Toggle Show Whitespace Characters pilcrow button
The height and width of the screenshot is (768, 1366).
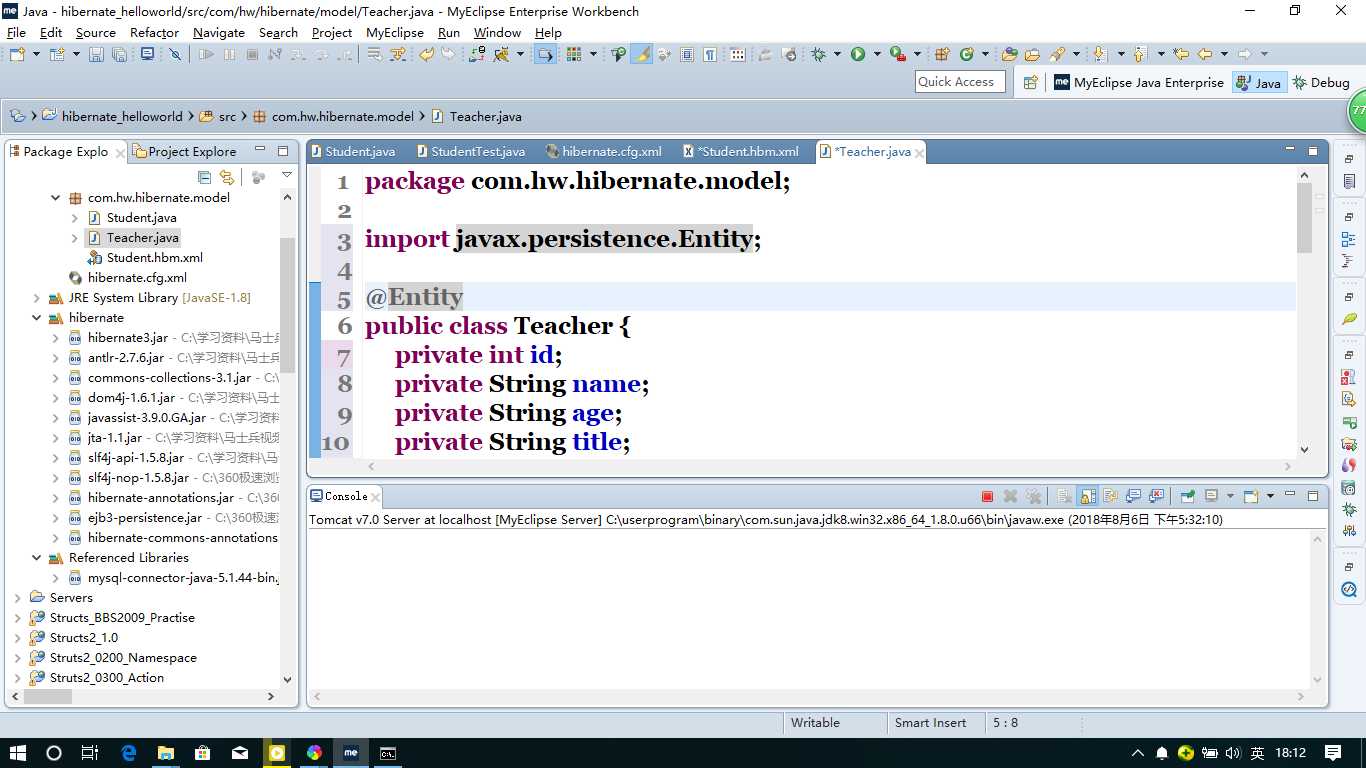point(709,54)
